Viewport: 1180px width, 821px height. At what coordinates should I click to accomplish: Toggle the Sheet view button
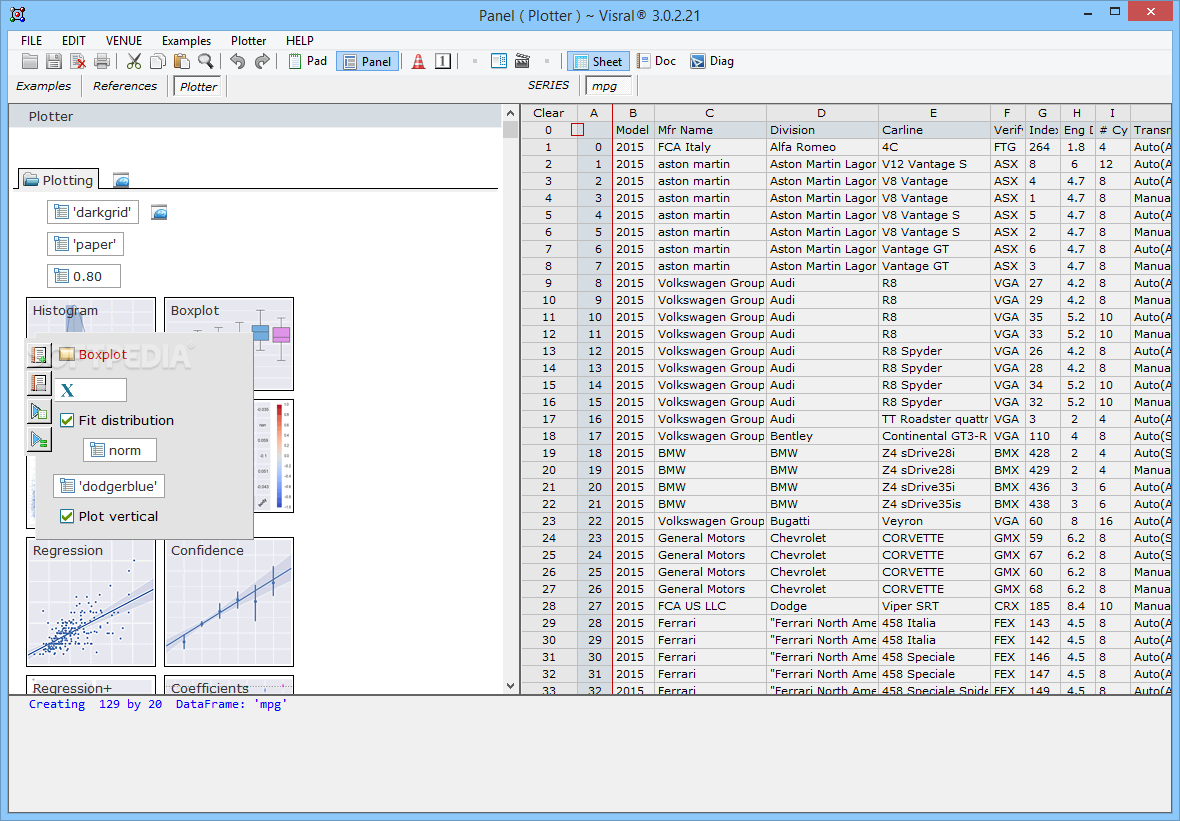coord(598,62)
